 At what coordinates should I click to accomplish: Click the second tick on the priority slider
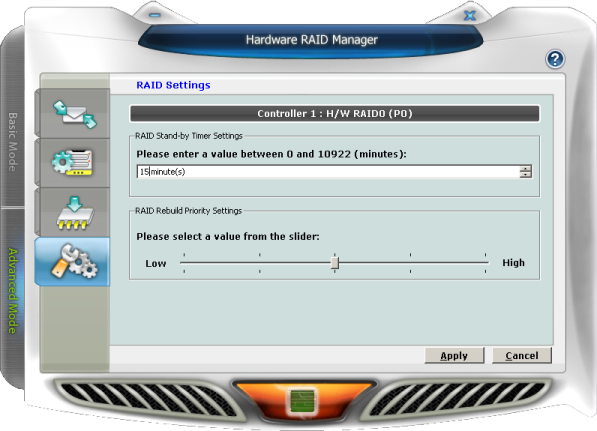click(x=260, y=263)
